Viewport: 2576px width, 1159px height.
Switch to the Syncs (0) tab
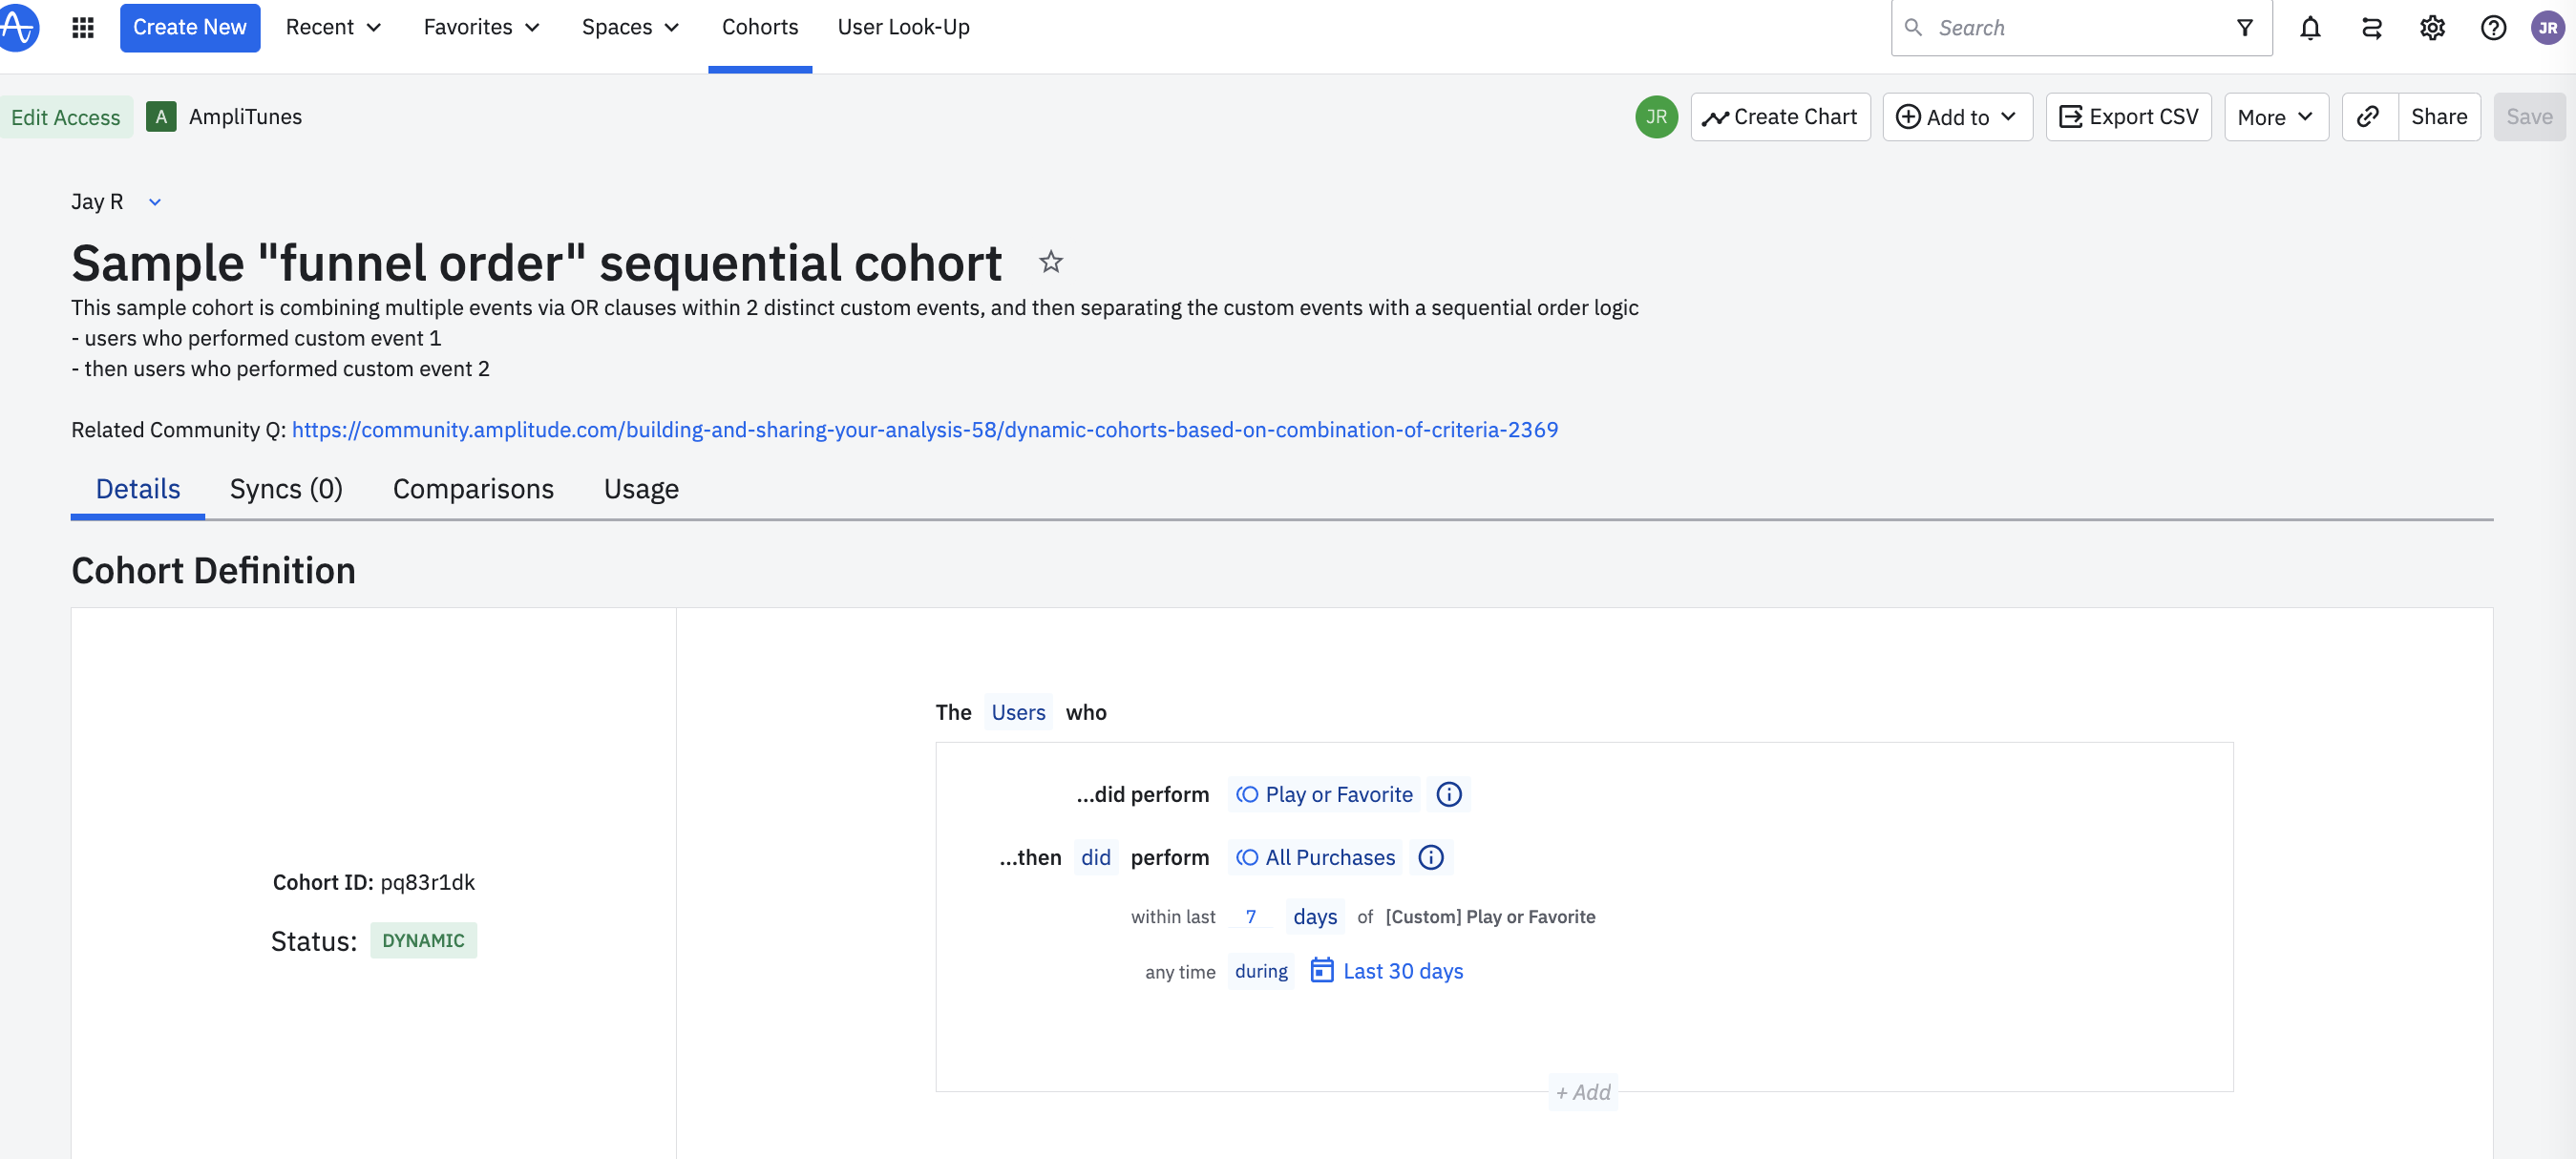pyautogui.click(x=286, y=488)
